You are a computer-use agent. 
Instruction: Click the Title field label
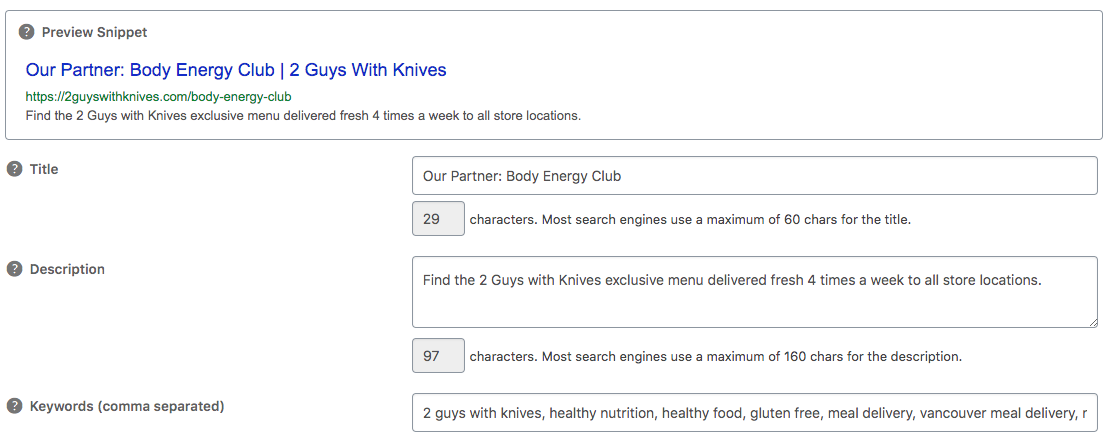44,169
